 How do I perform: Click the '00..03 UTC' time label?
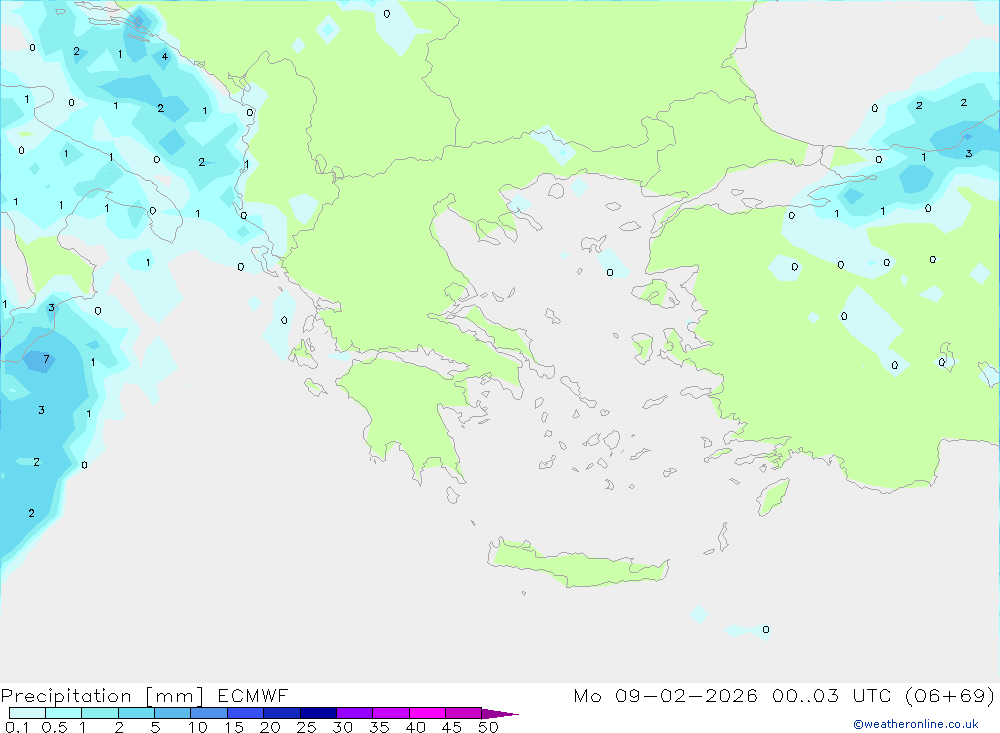(x=834, y=695)
